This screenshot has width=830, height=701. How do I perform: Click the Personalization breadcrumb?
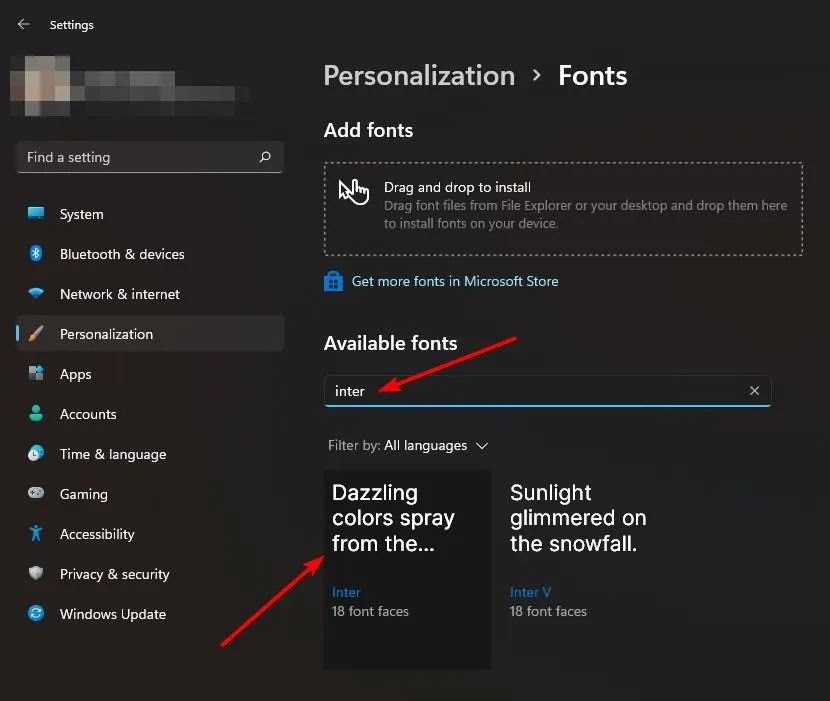419,76
